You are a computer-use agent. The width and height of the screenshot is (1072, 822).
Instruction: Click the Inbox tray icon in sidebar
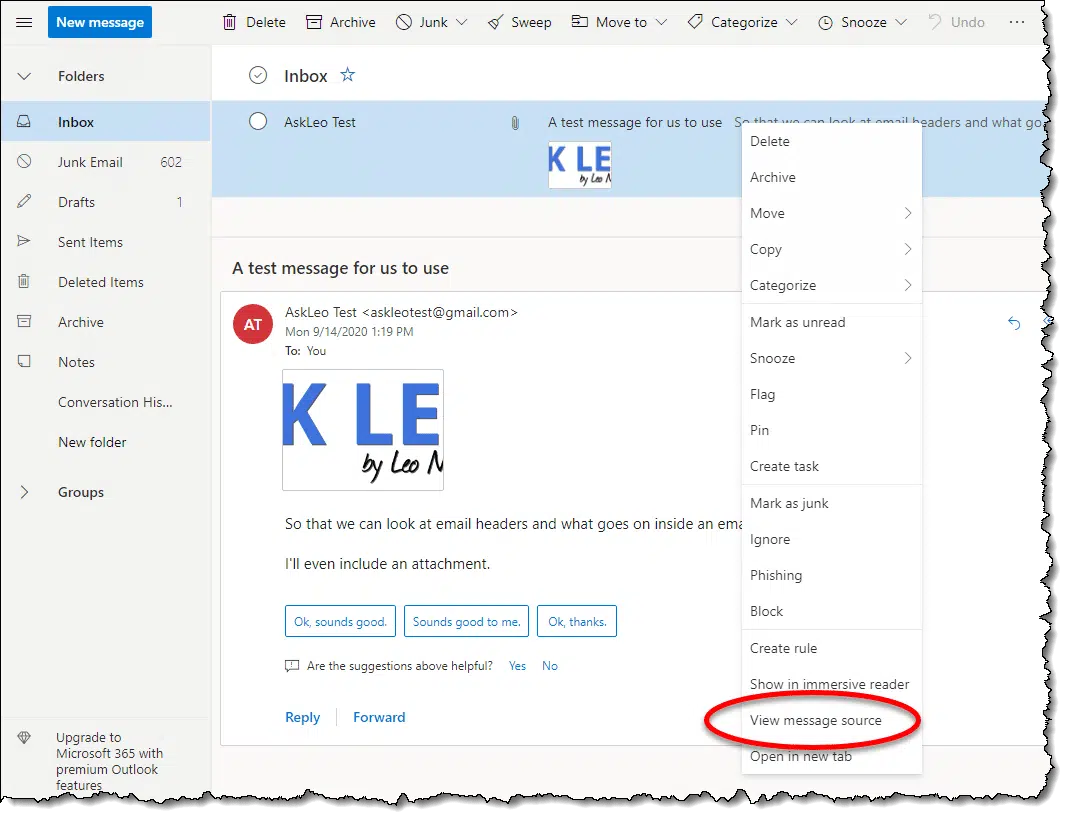point(24,122)
